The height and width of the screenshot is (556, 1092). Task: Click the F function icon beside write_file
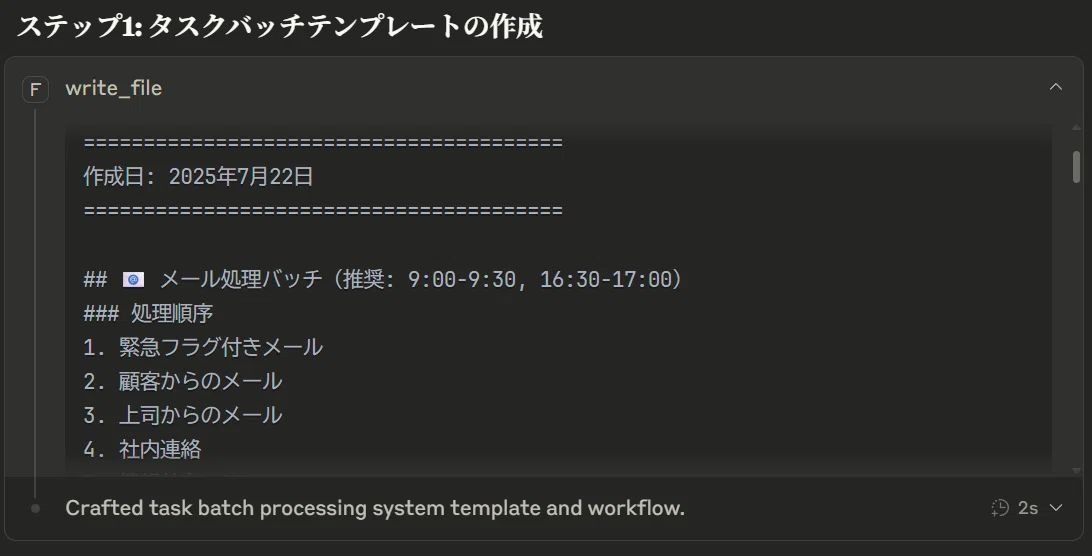pos(35,89)
